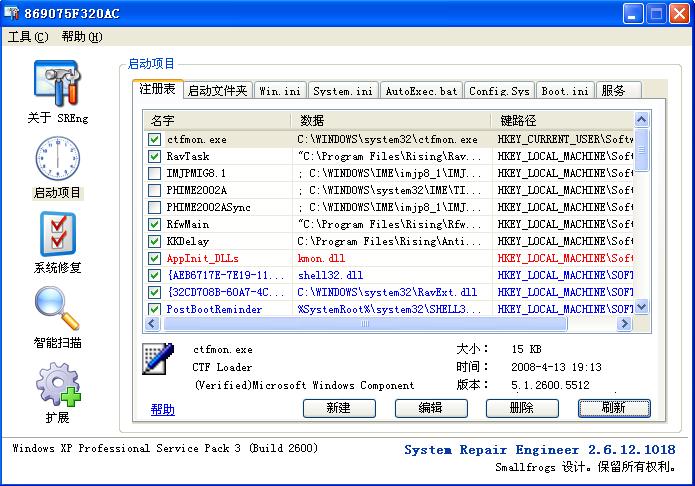Click the HKEY_CURRENT_USER key path cell
This screenshot has width=695, height=486.
click(565, 139)
